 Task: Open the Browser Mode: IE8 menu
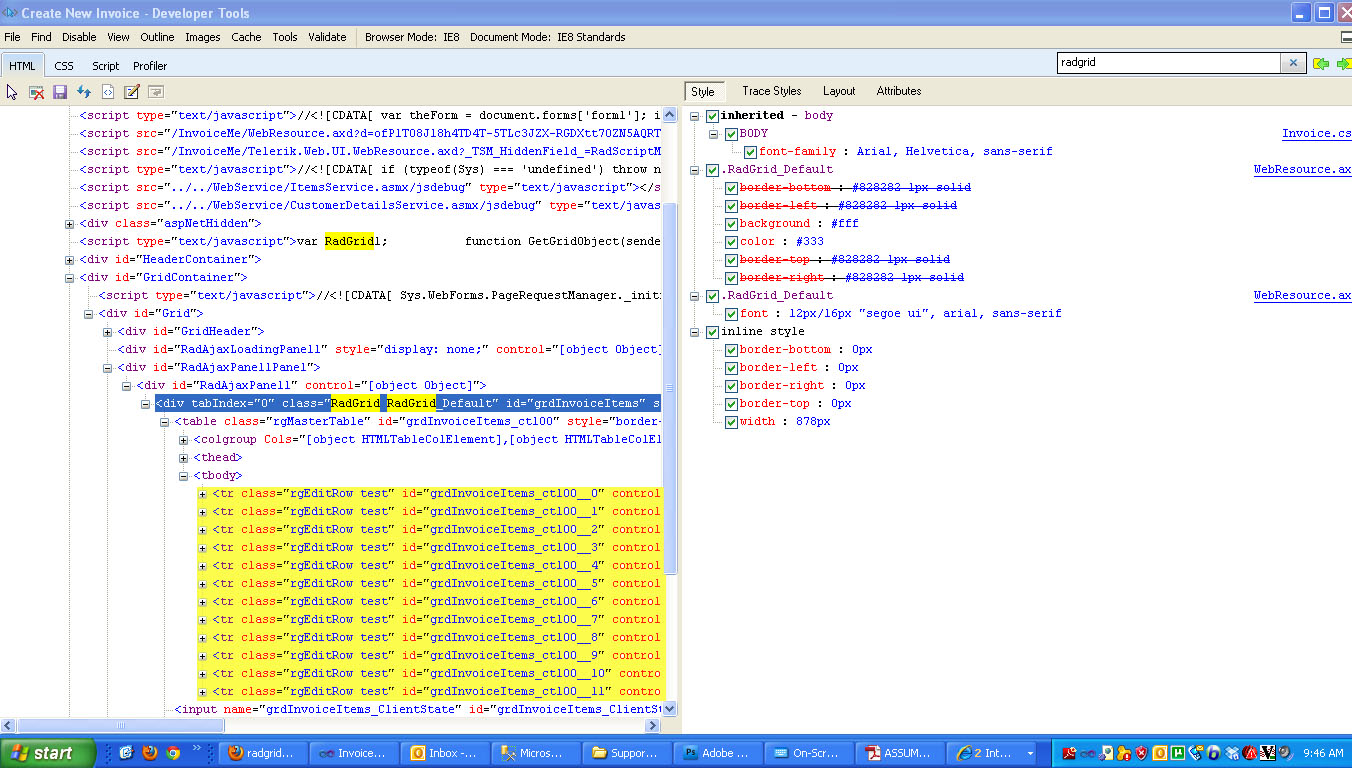[412, 37]
